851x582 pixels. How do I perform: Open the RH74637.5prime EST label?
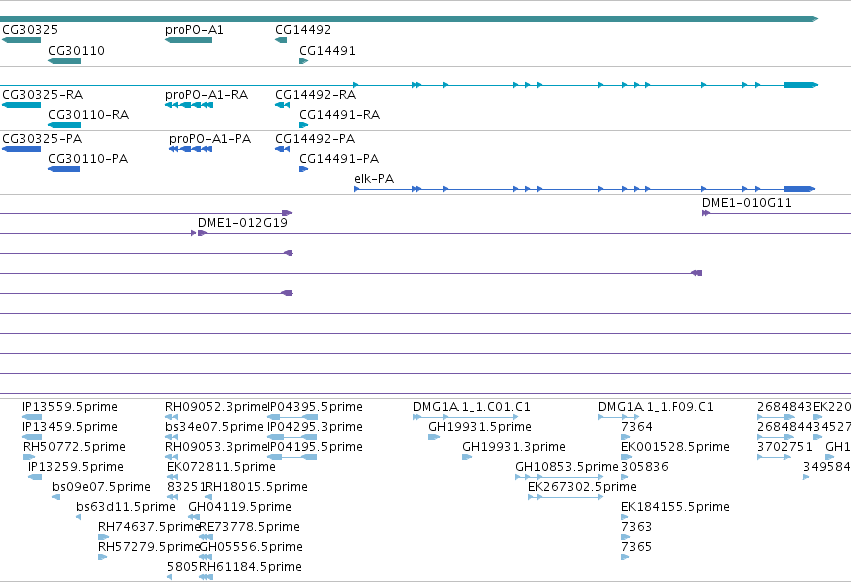149,527
